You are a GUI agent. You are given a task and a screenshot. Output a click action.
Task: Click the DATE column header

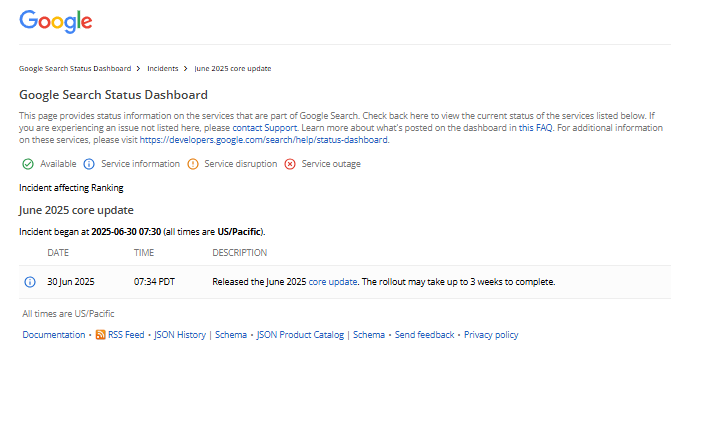coord(58,253)
